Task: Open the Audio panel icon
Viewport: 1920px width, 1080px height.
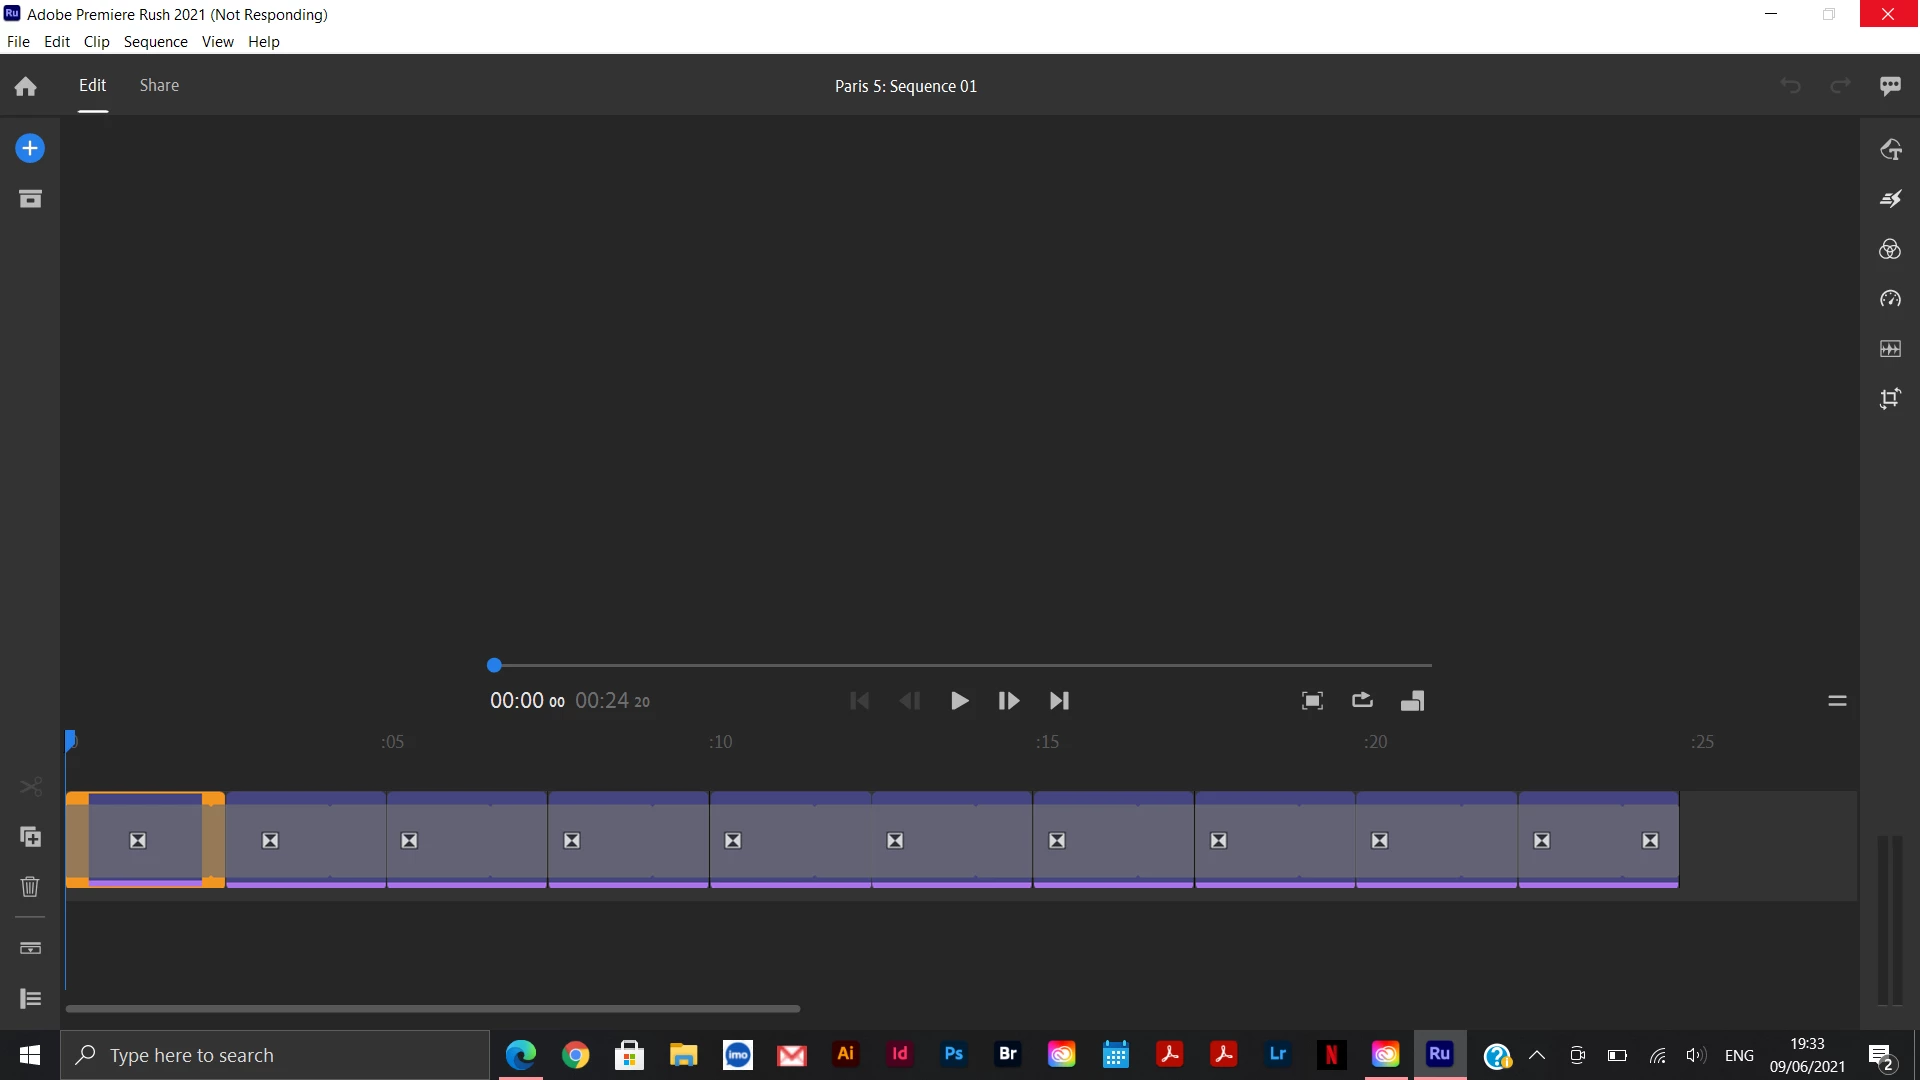Action: click(x=1890, y=349)
